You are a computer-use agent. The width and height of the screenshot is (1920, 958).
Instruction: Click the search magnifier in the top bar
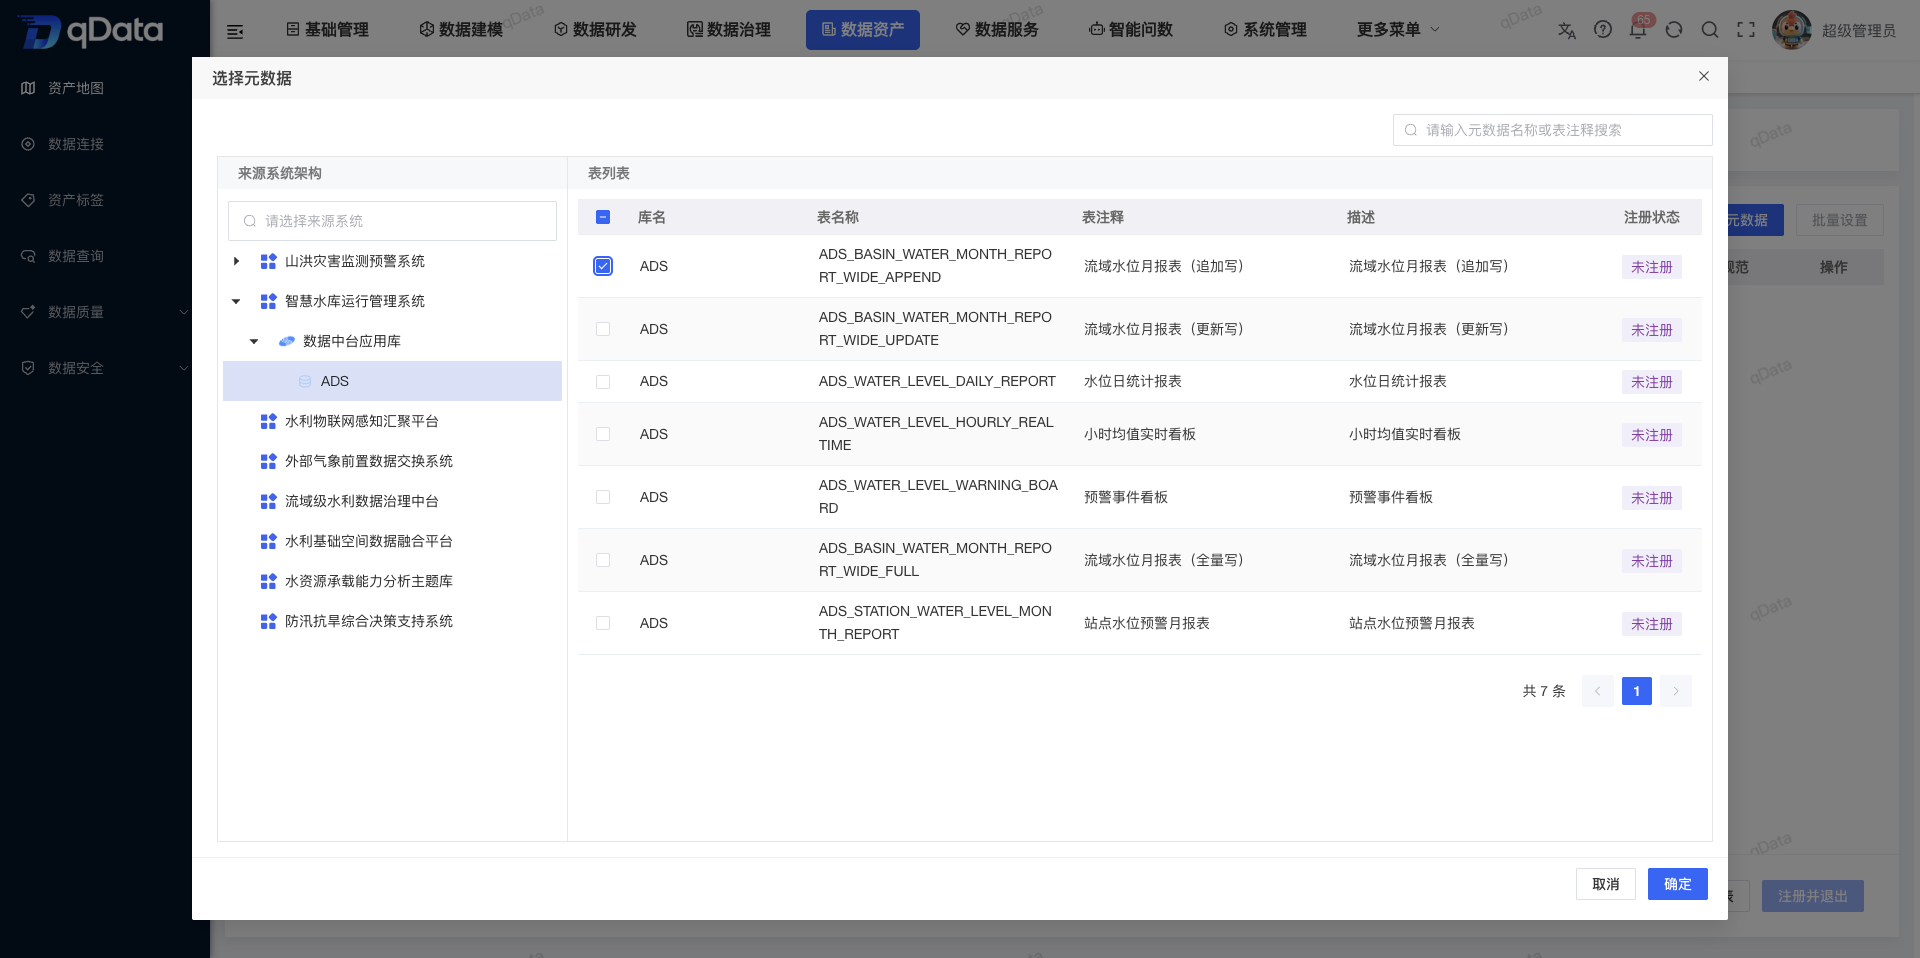[1710, 30]
